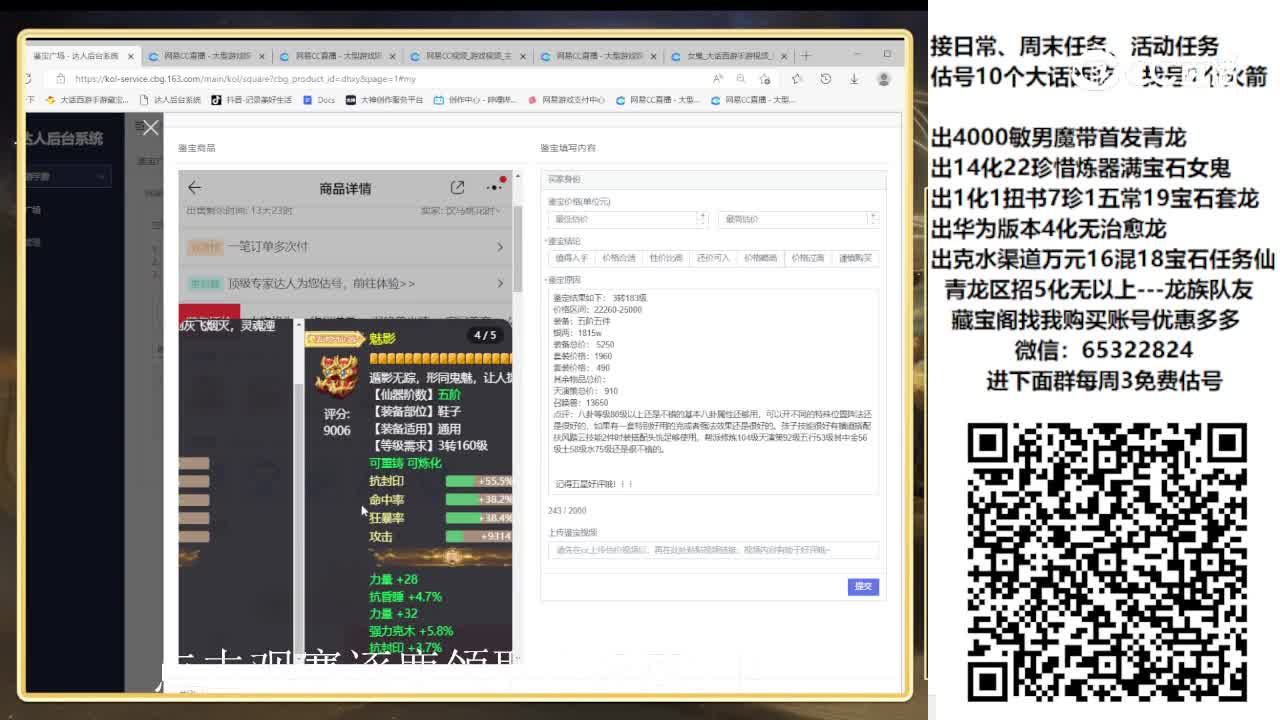Screen dimensions: 1280x720
Task: Open browser history clock icon
Action: (825, 78)
